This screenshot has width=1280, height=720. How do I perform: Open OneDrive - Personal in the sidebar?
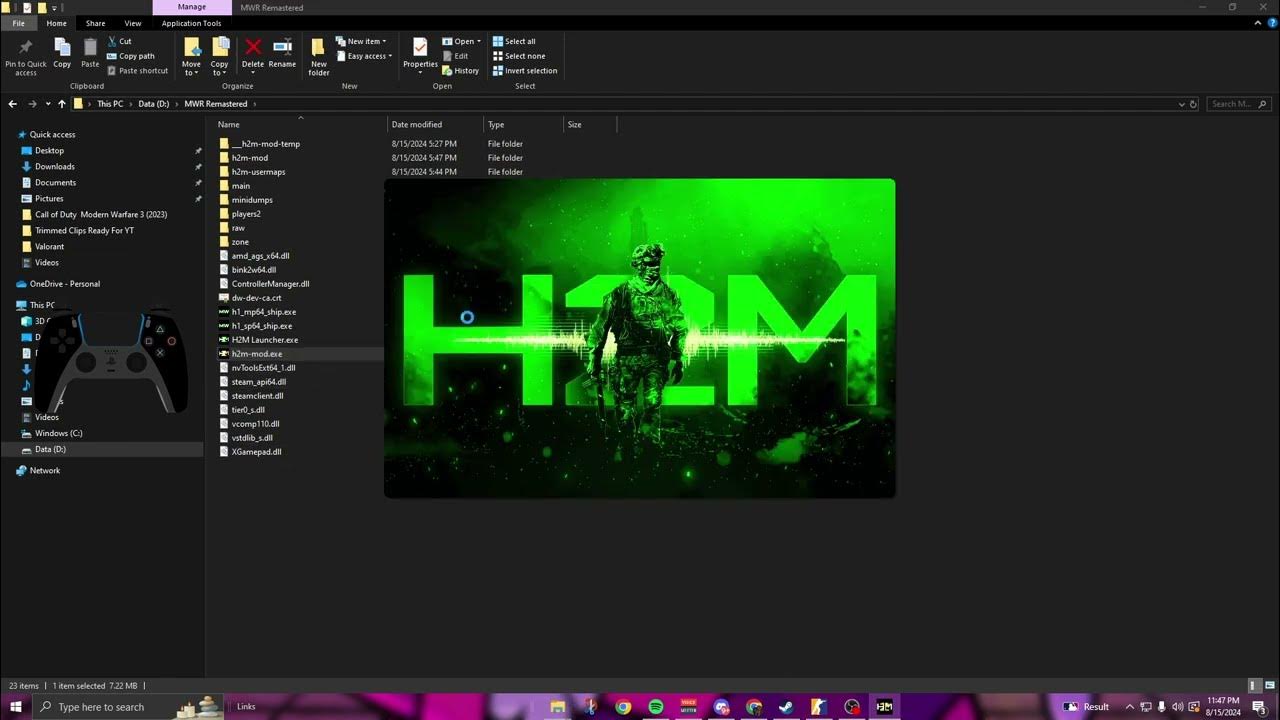click(x=64, y=284)
